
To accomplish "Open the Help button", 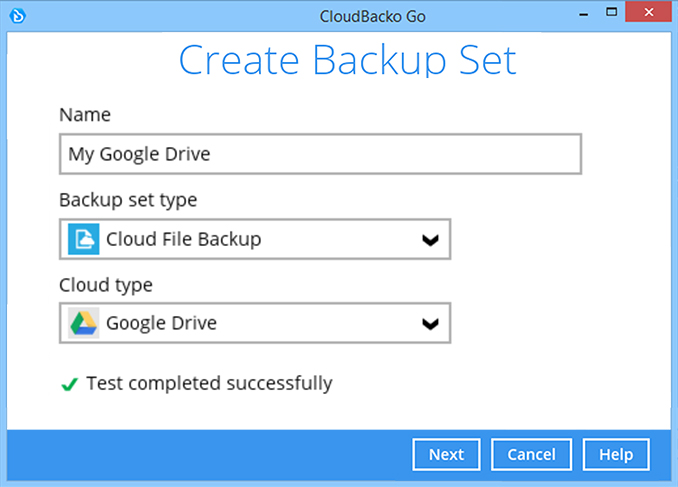I will [616, 455].
